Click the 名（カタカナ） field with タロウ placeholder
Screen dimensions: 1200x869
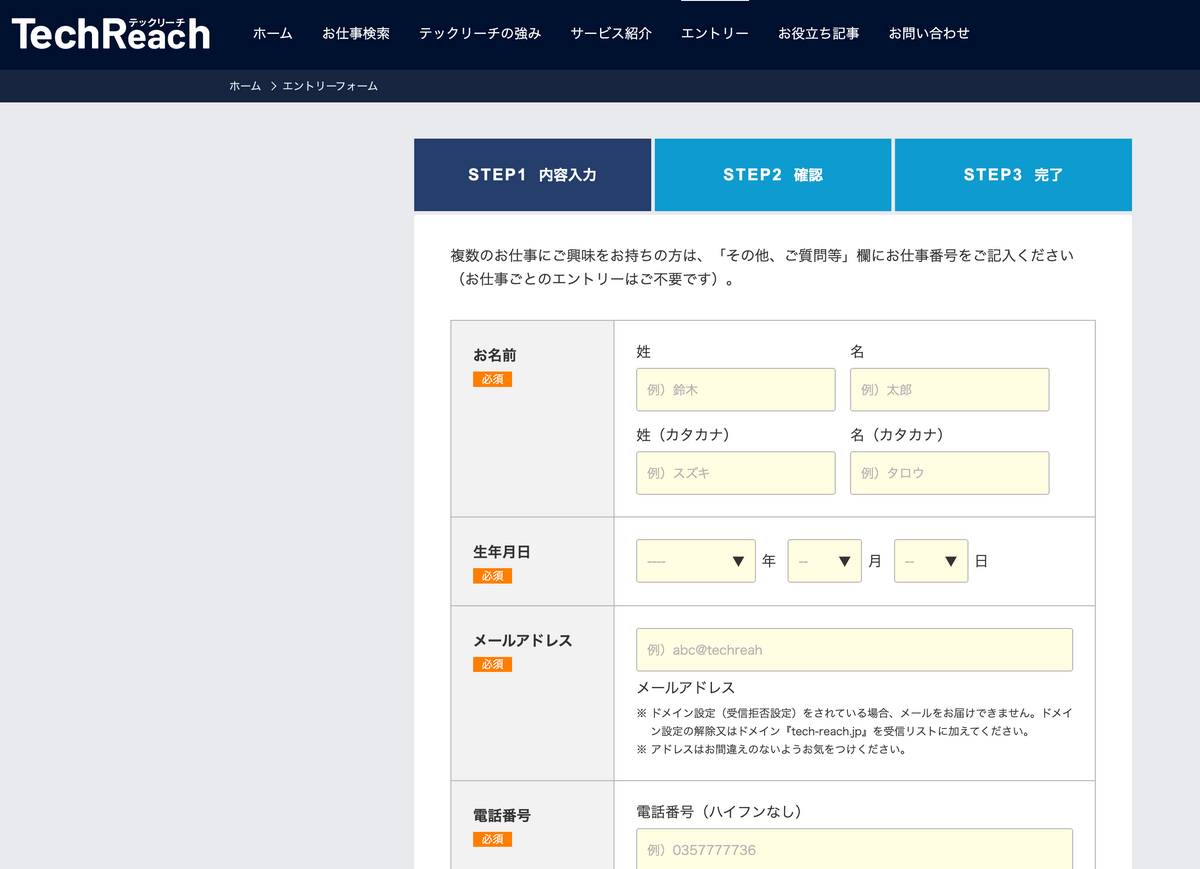[950, 473]
